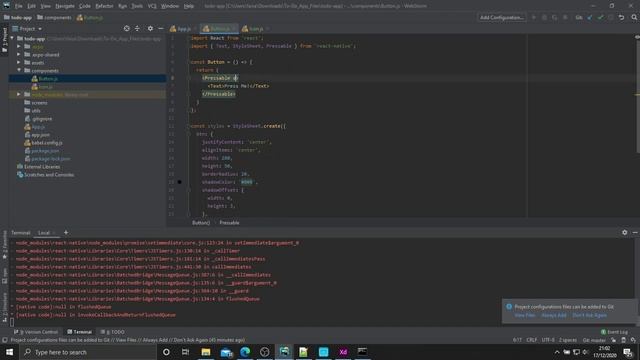Select Scratches and Consoles in project tree
Image resolution: width=640 pixels, height=360 pixels.
49,175
